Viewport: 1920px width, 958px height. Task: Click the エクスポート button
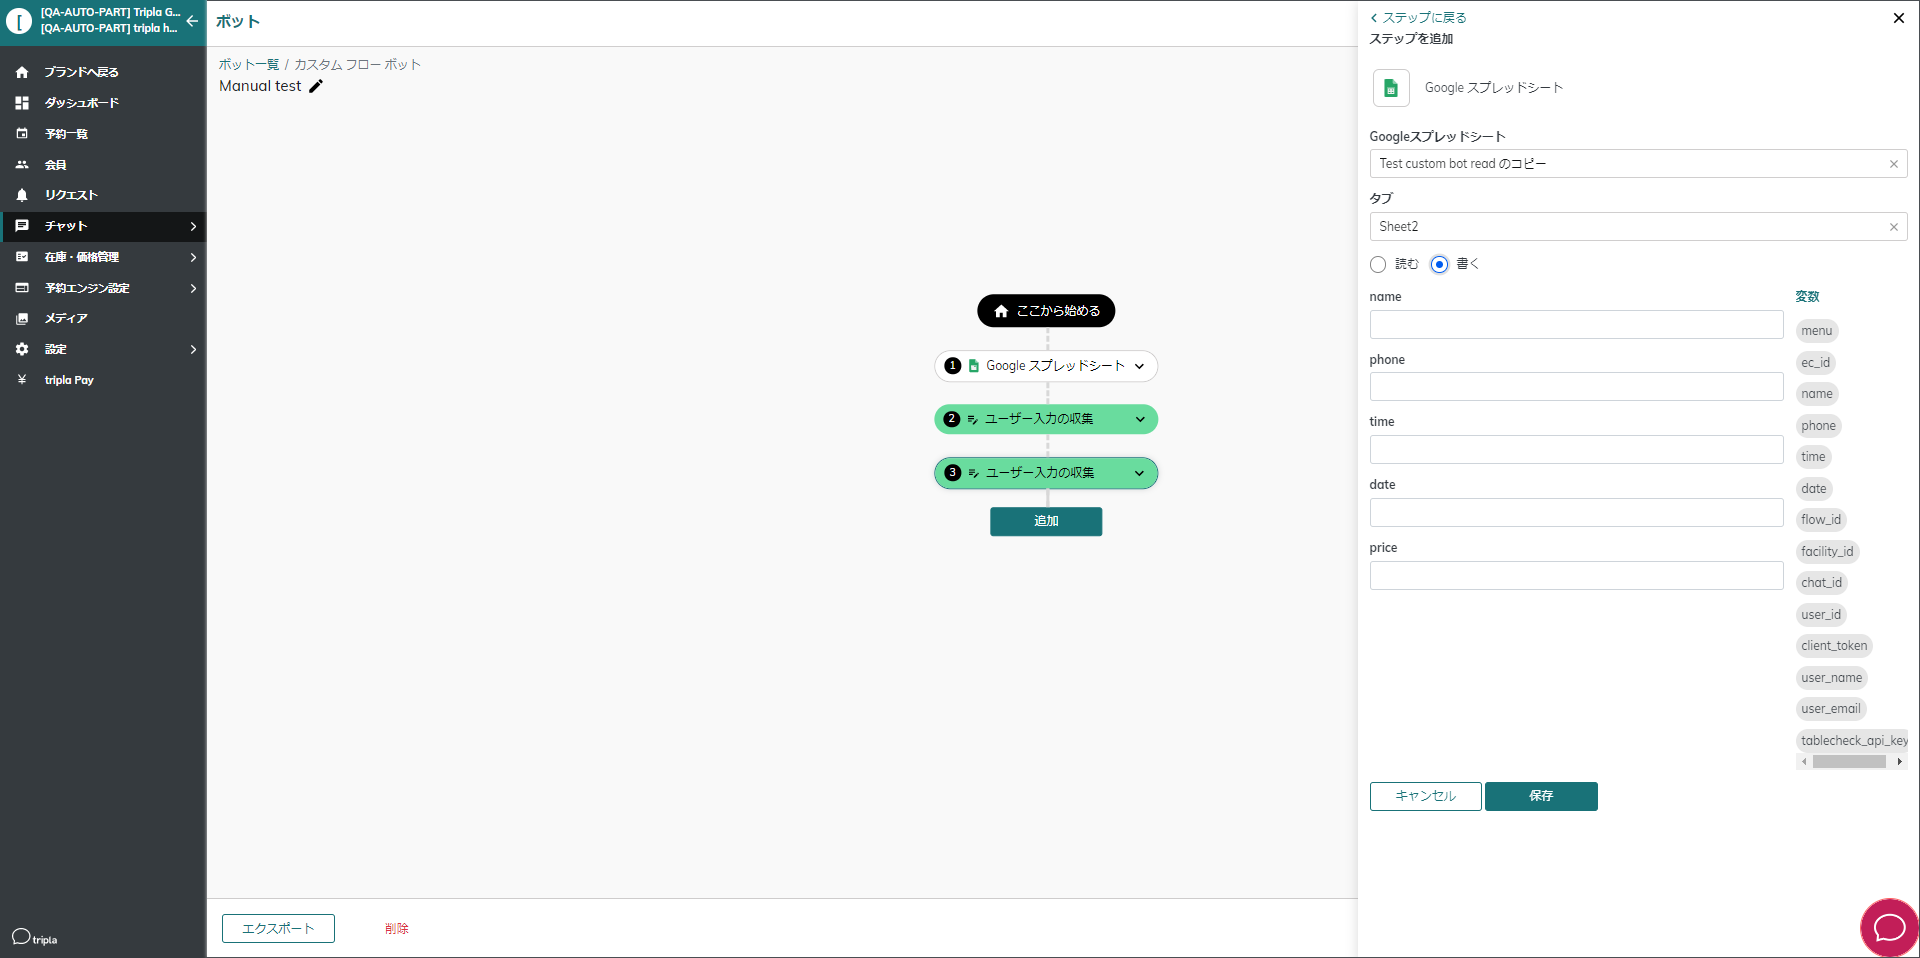[278, 928]
